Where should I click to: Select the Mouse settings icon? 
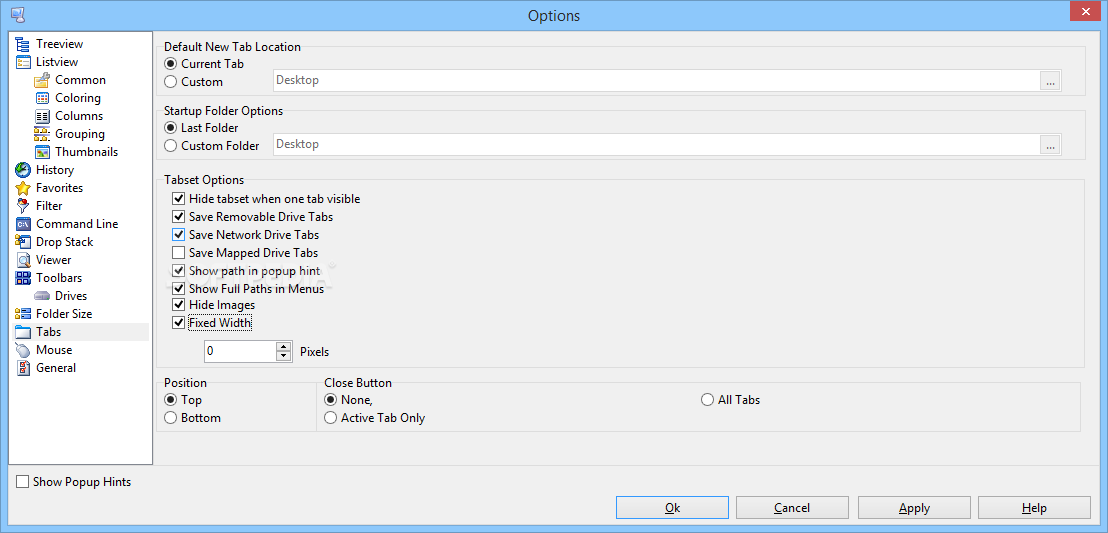[x=23, y=350]
